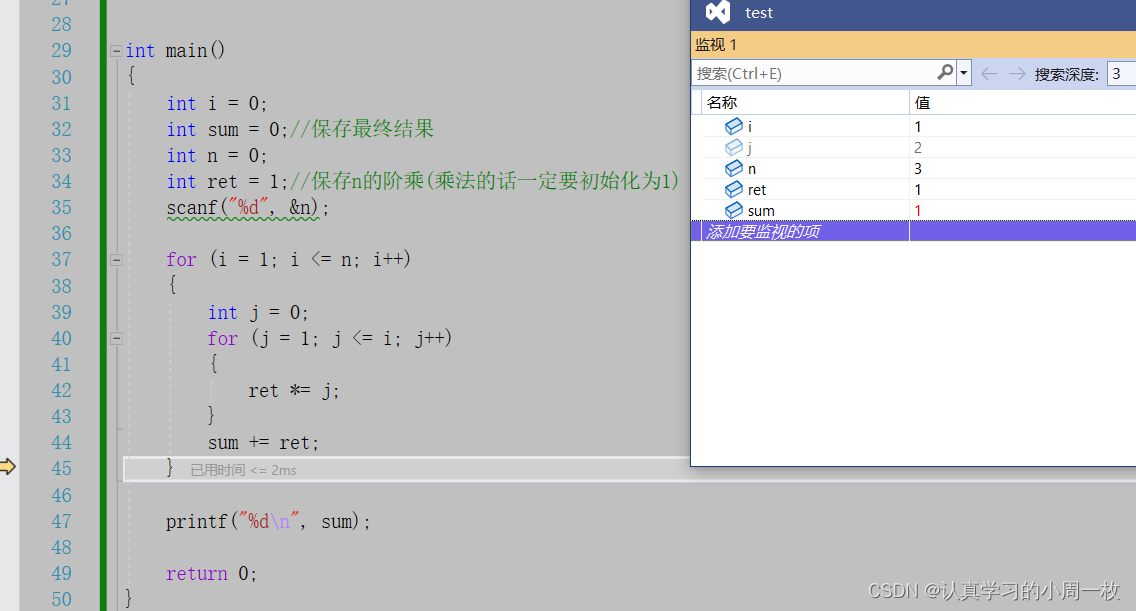Collapse the main() function block
Screen dimensions: 1136x611
click(x=116, y=51)
